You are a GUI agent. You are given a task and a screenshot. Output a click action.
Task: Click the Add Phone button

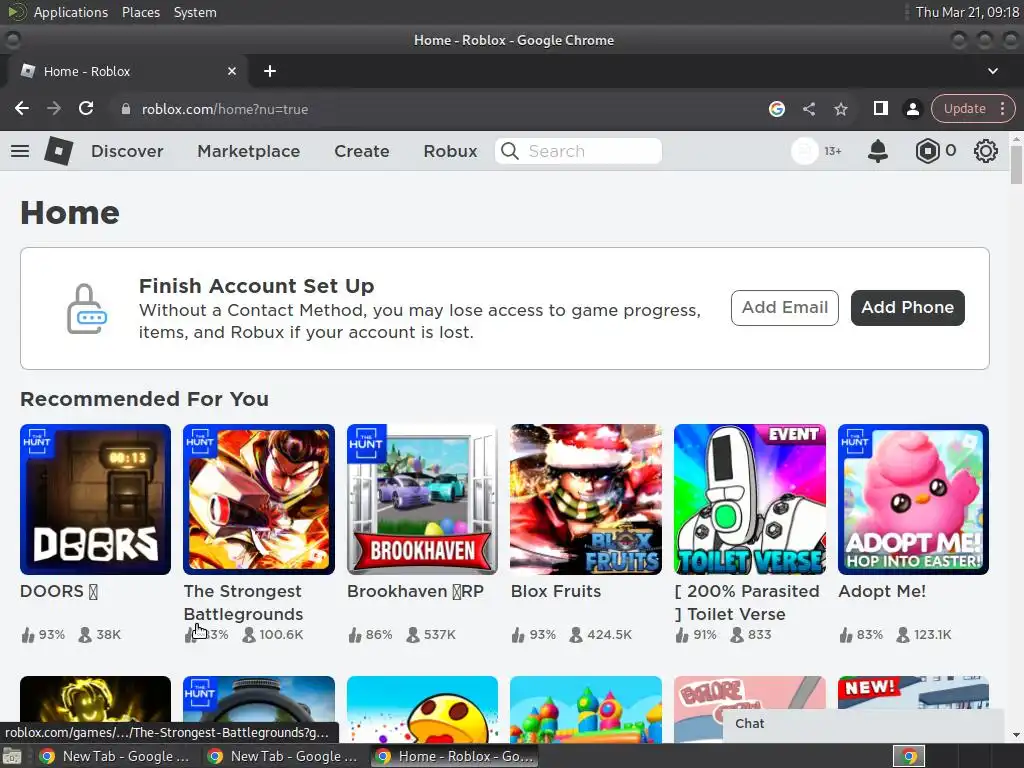tap(907, 308)
